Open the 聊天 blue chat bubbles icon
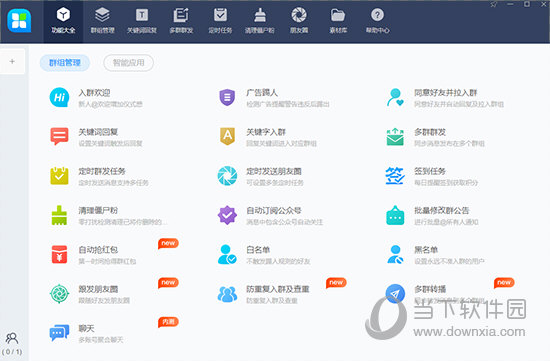 click(x=59, y=333)
